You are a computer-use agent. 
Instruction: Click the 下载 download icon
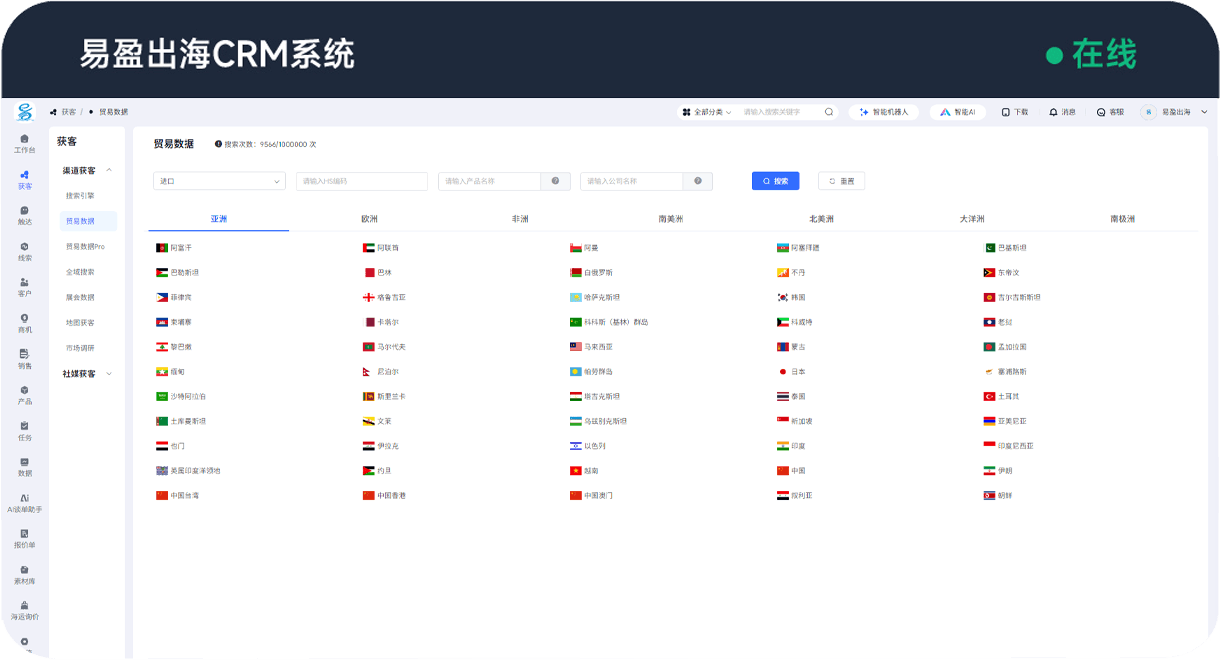point(1014,112)
